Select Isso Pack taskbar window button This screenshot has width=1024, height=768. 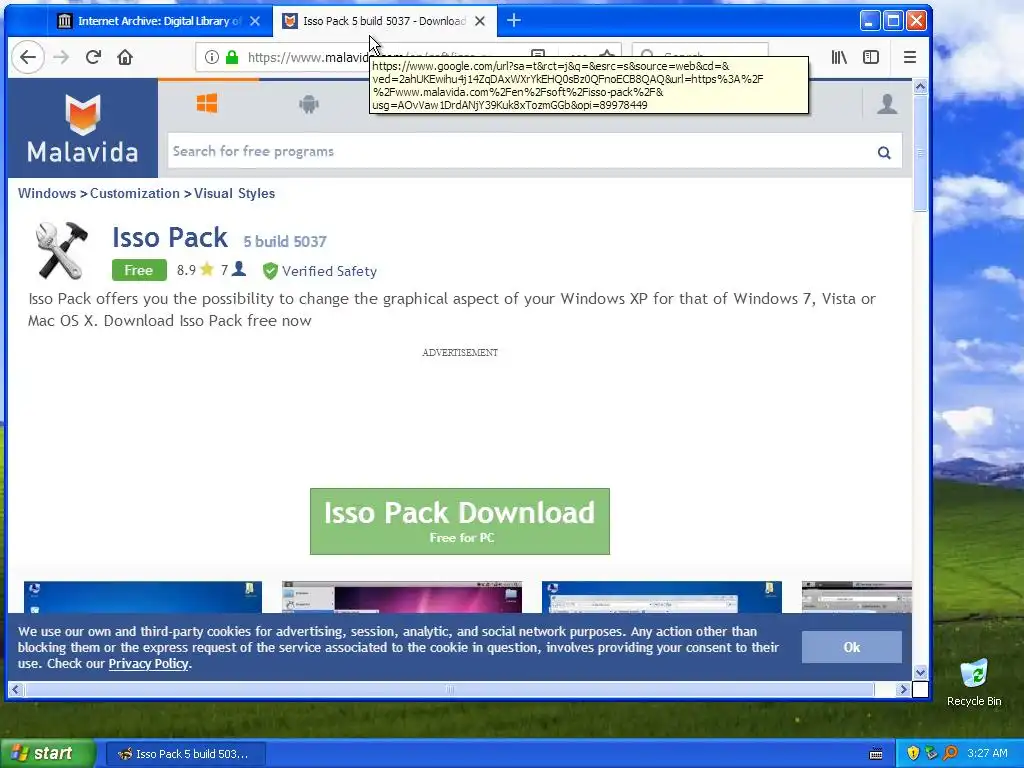click(185, 754)
